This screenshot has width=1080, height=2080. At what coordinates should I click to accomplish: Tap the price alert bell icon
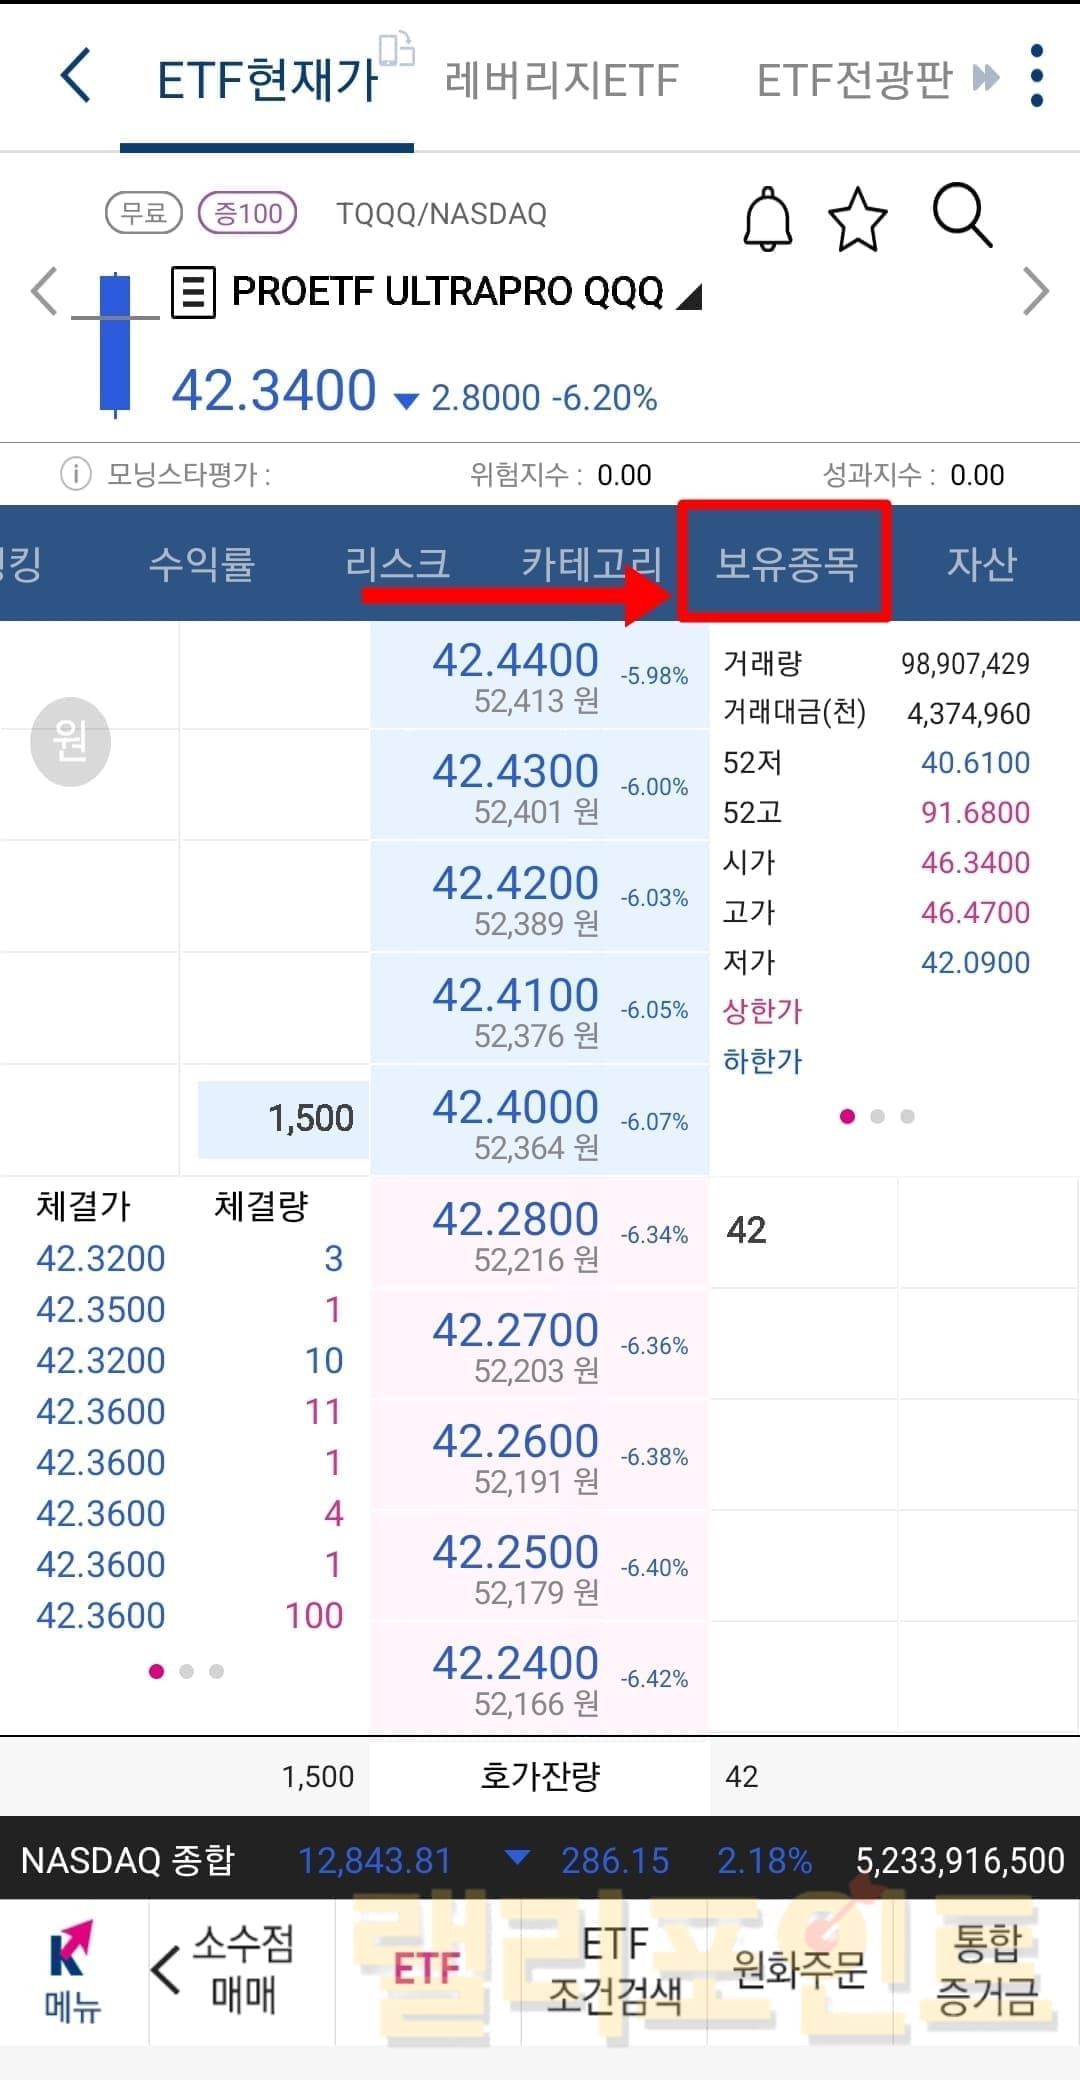[x=767, y=218]
